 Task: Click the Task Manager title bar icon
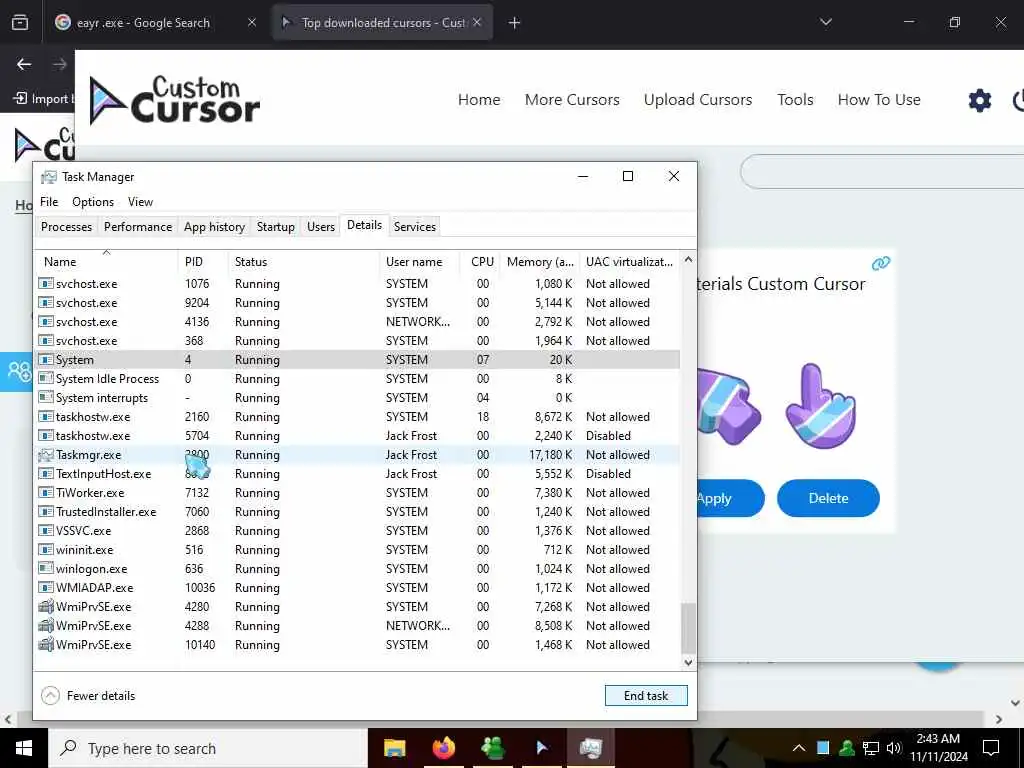pos(48,177)
